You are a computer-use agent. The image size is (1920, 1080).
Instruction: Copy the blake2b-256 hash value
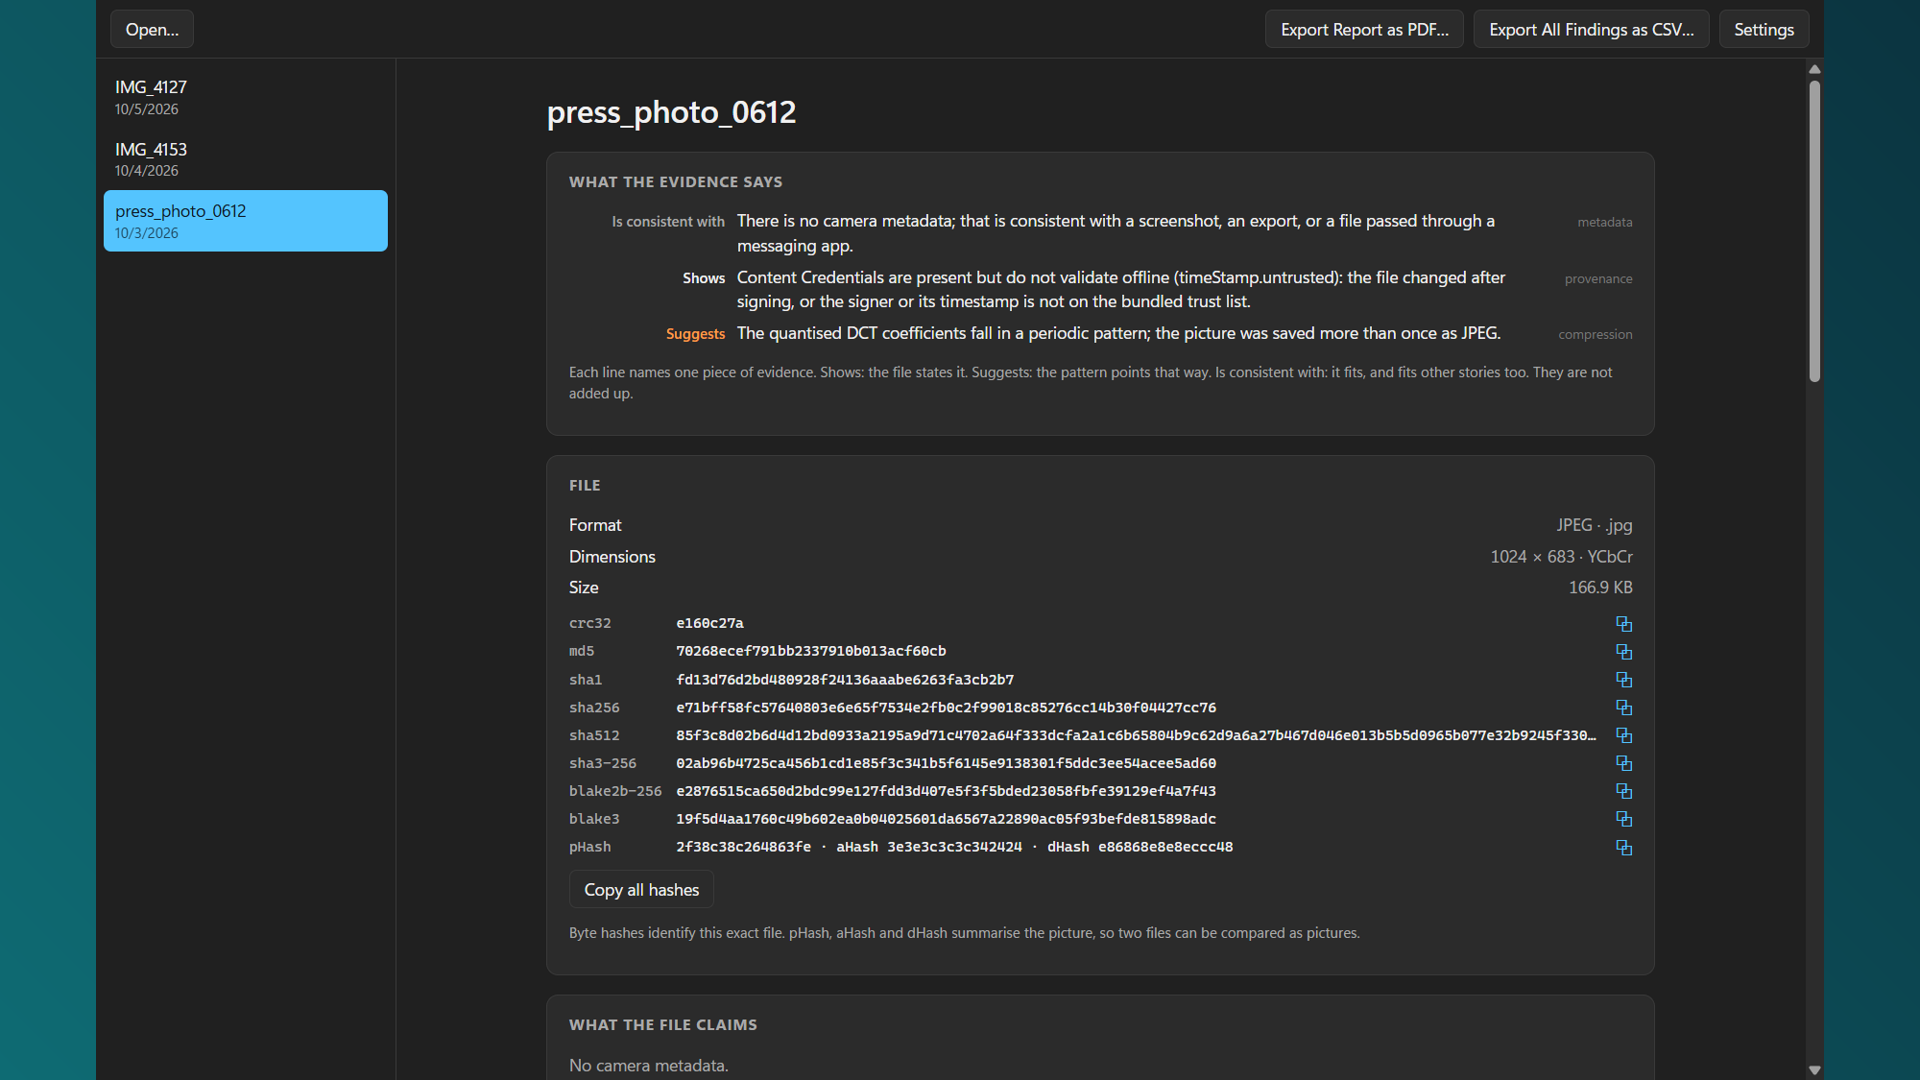pyautogui.click(x=1624, y=791)
